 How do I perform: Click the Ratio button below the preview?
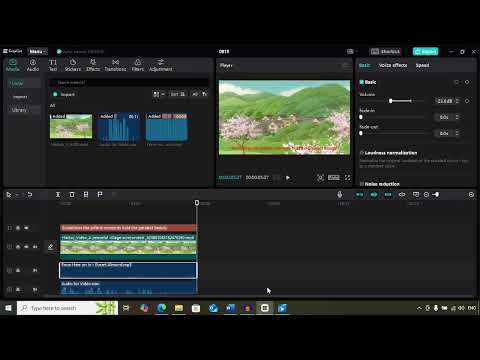[x=334, y=178]
